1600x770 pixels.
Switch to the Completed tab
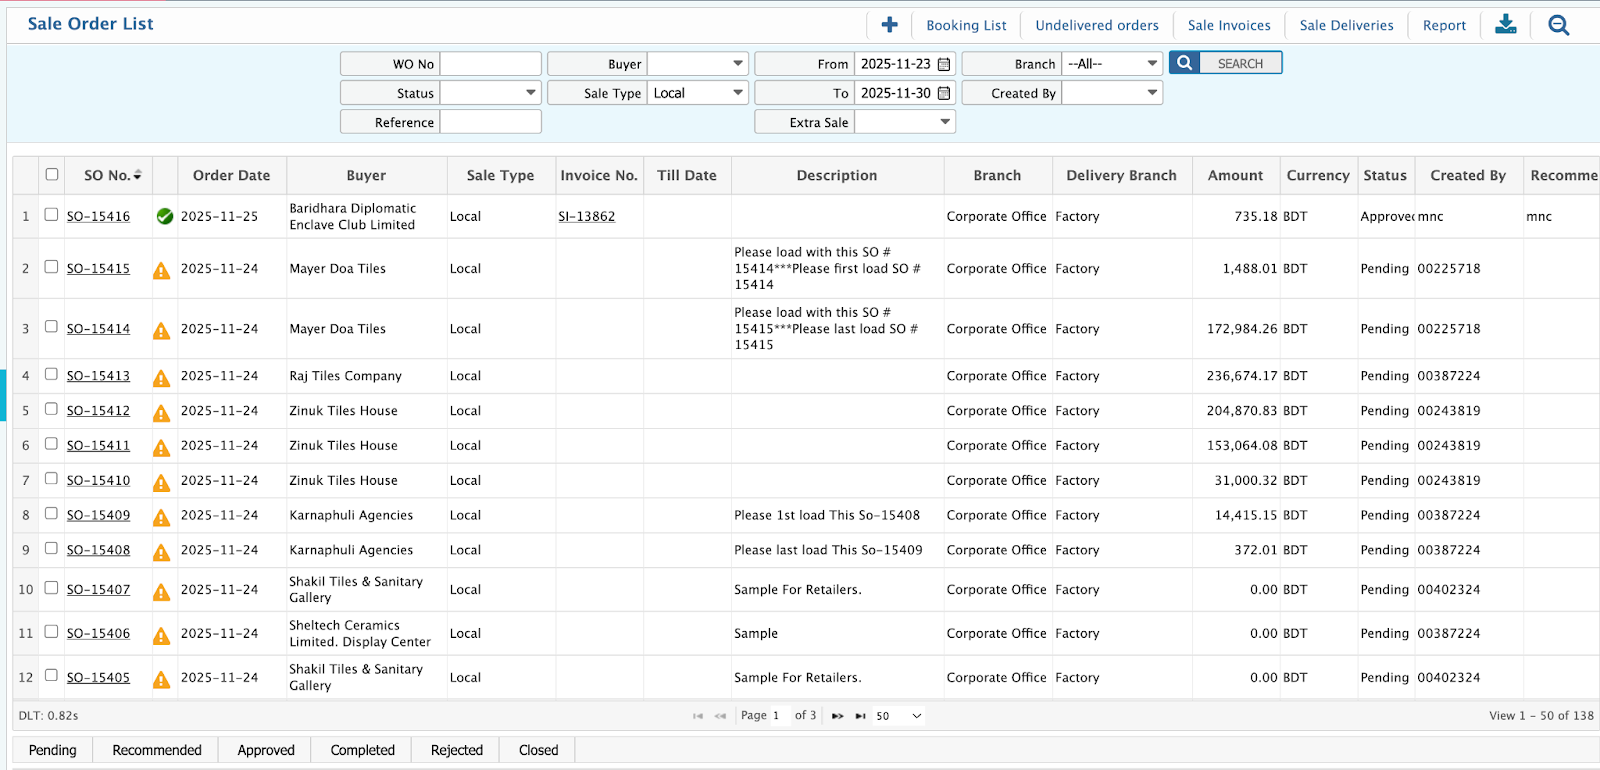(x=363, y=750)
